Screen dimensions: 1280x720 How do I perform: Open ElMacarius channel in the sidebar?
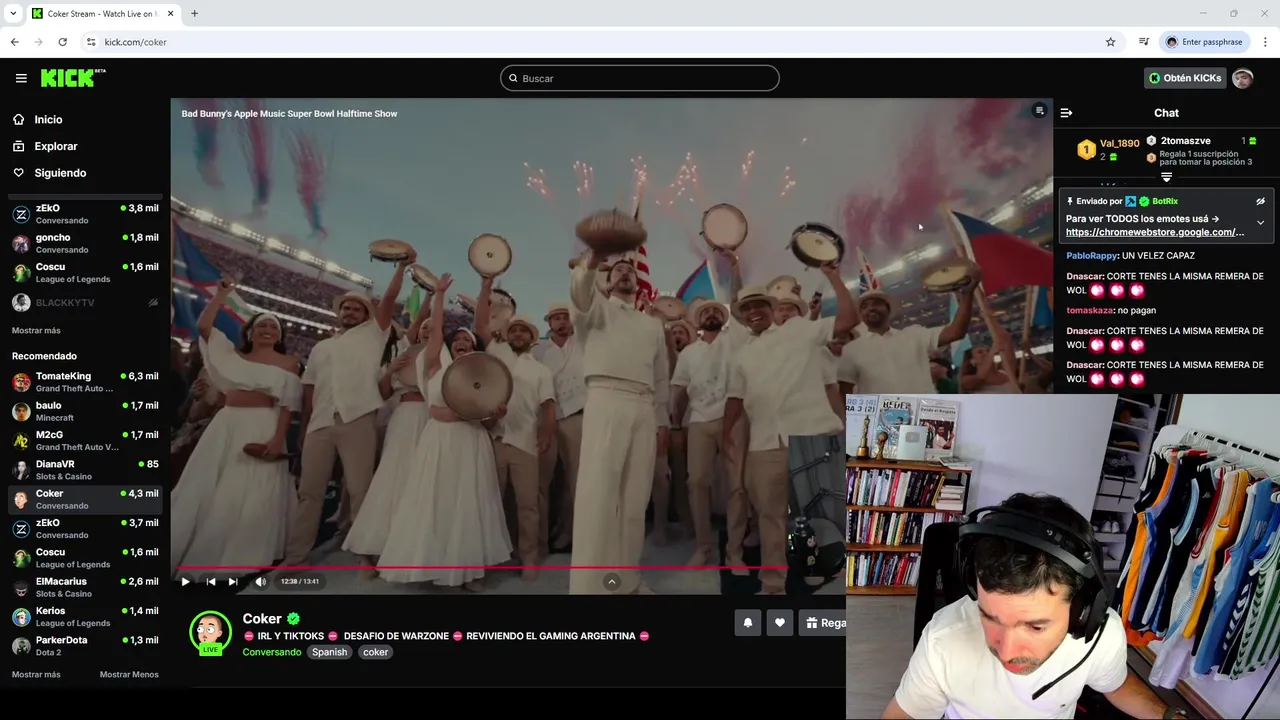pos(85,587)
